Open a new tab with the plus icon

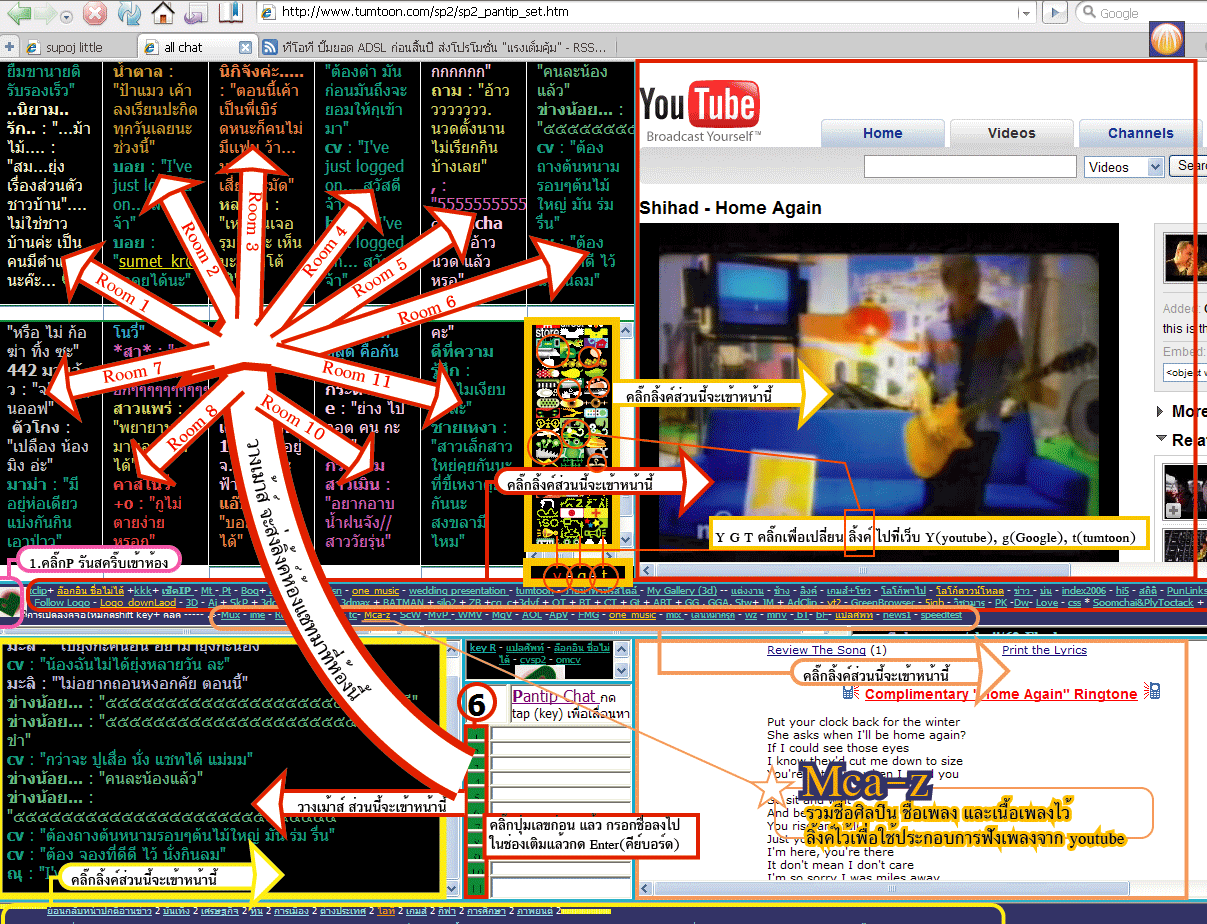[9, 46]
